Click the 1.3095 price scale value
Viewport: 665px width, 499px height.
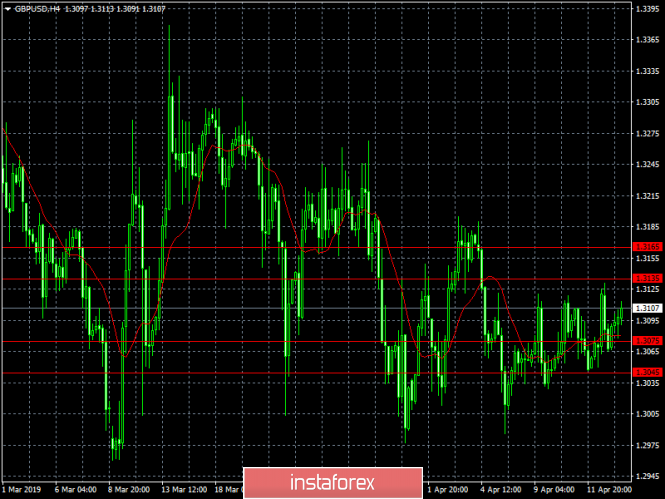(648, 321)
